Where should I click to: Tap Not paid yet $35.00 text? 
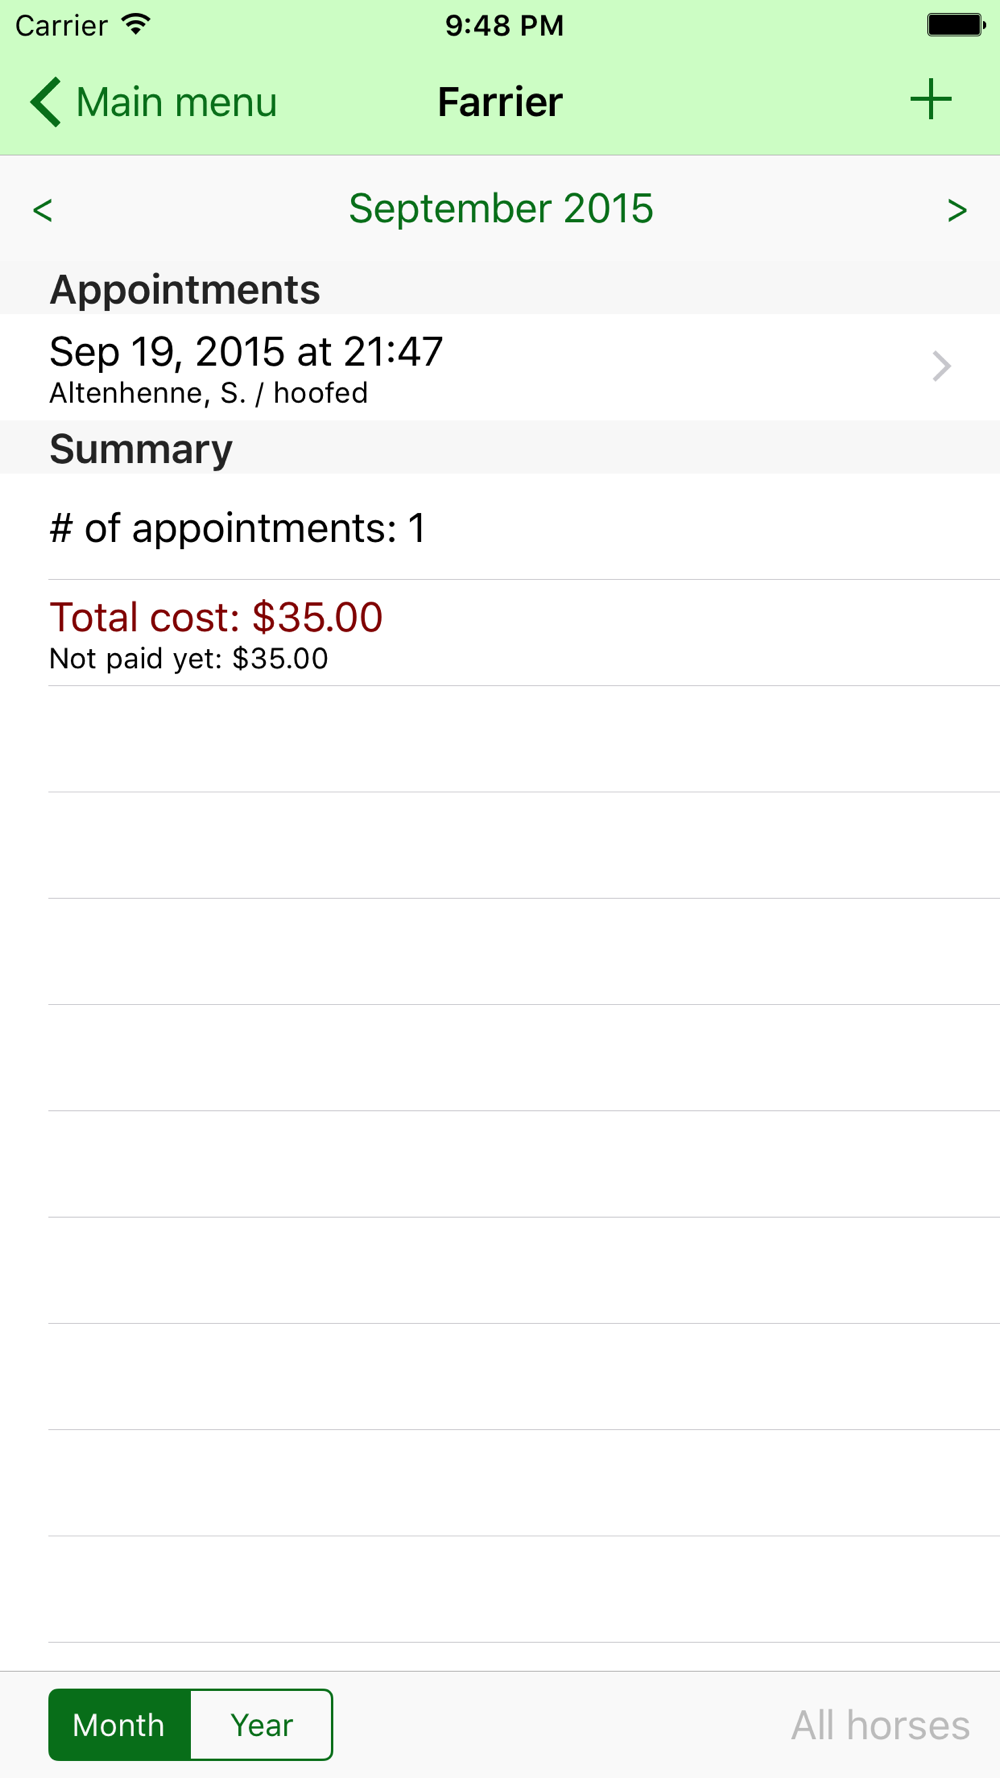pos(188,659)
